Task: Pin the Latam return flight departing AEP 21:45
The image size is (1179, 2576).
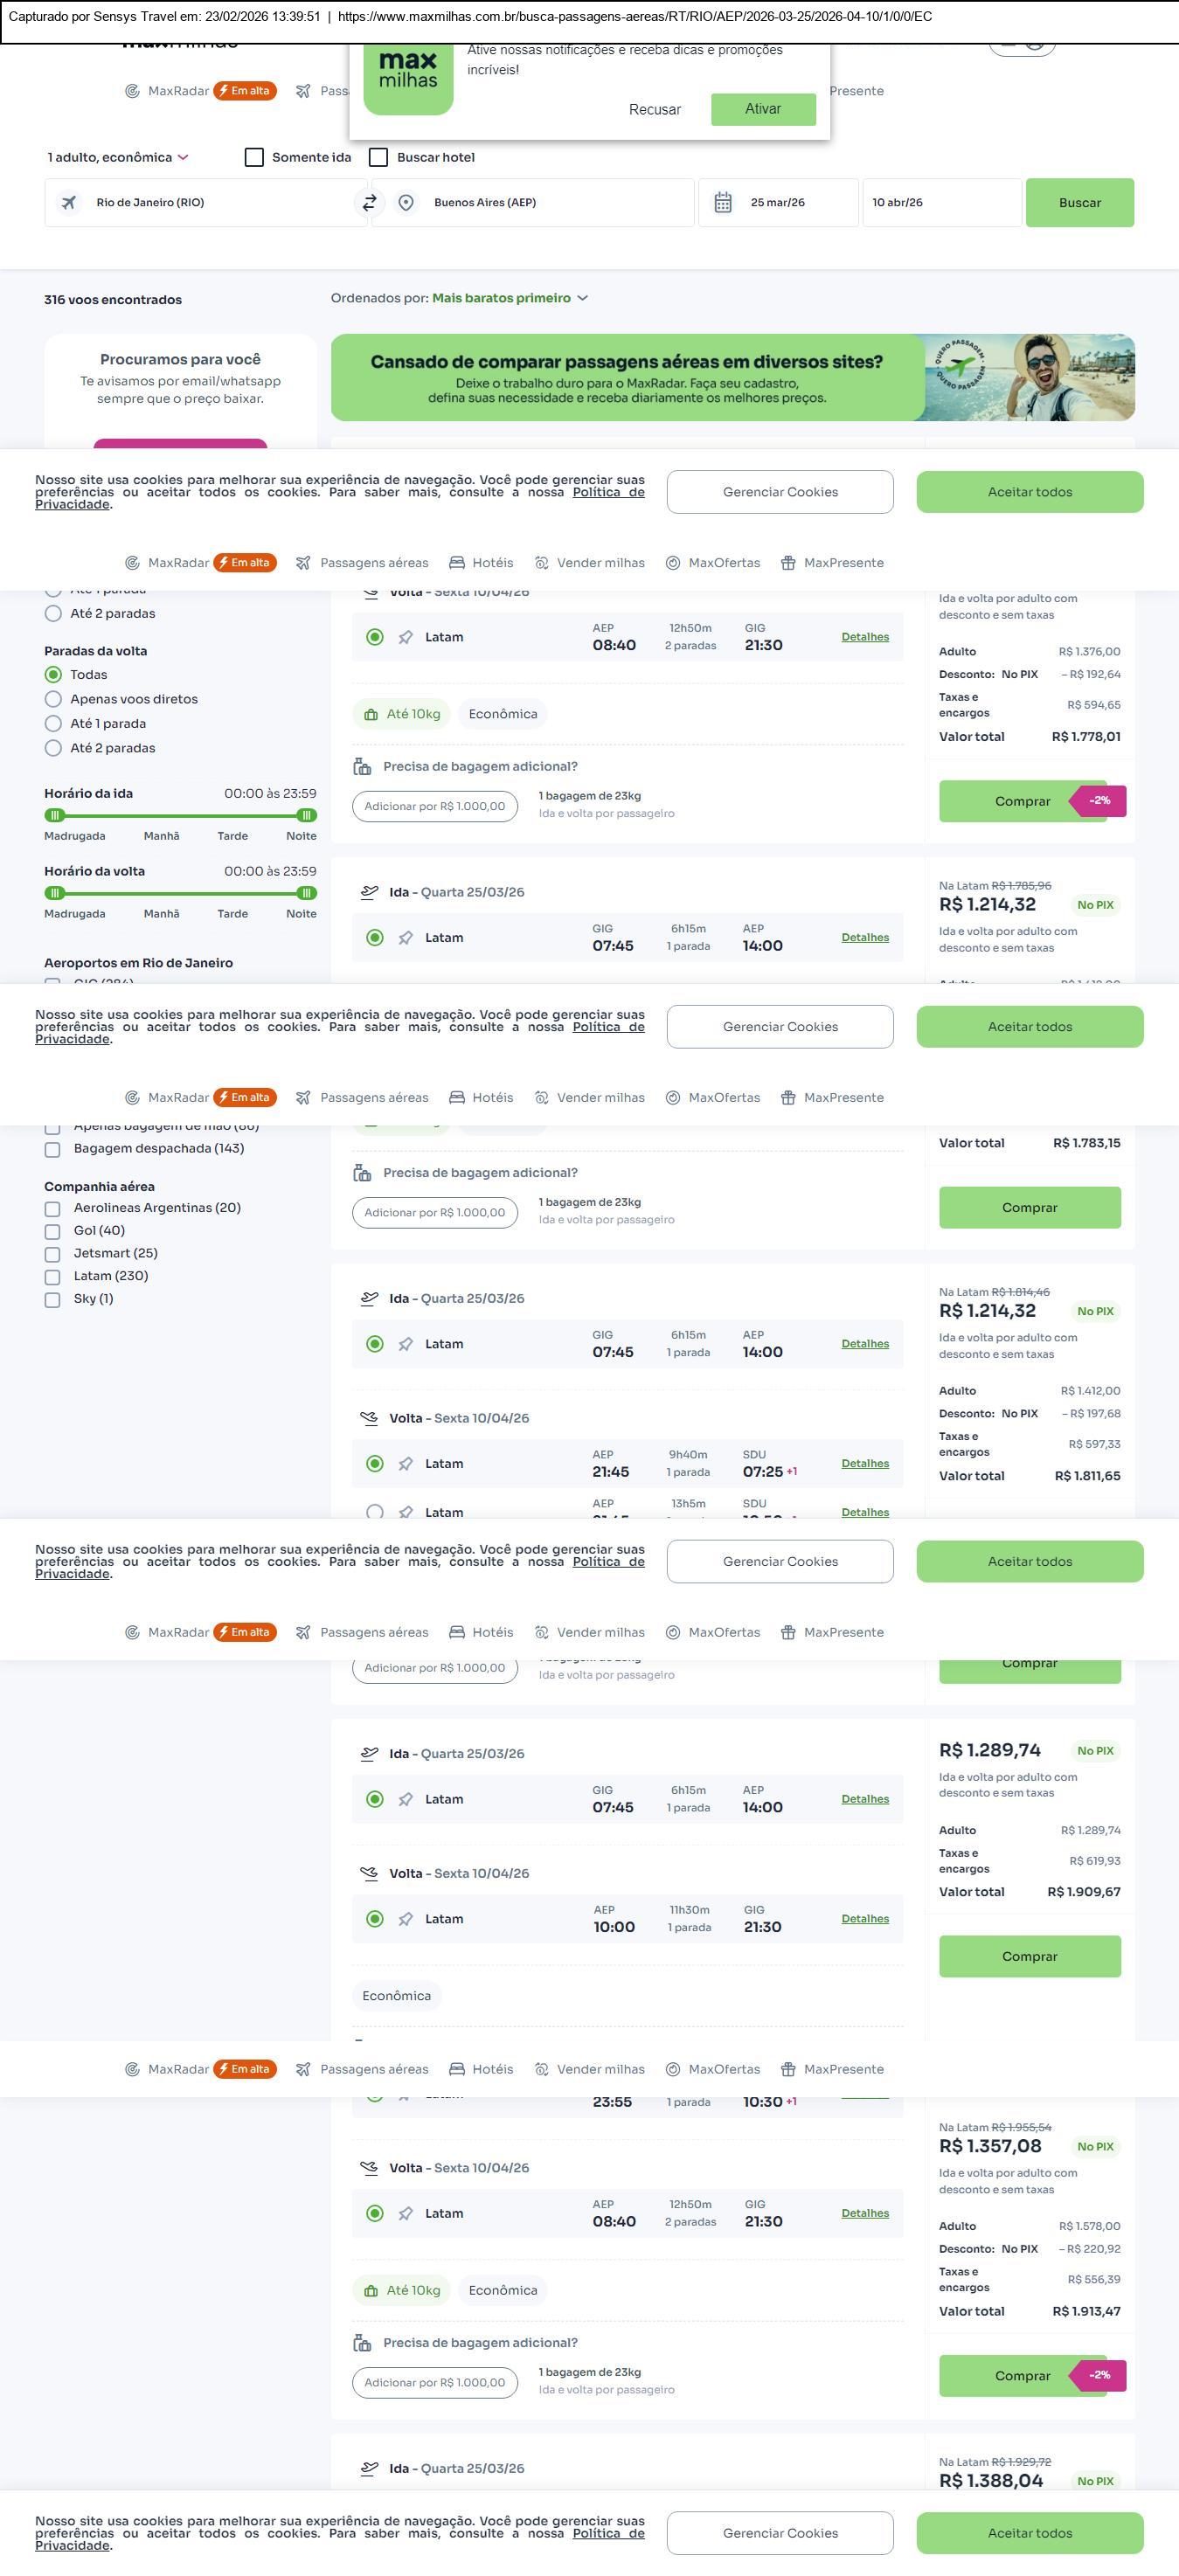Action: (x=406, y=1464)
